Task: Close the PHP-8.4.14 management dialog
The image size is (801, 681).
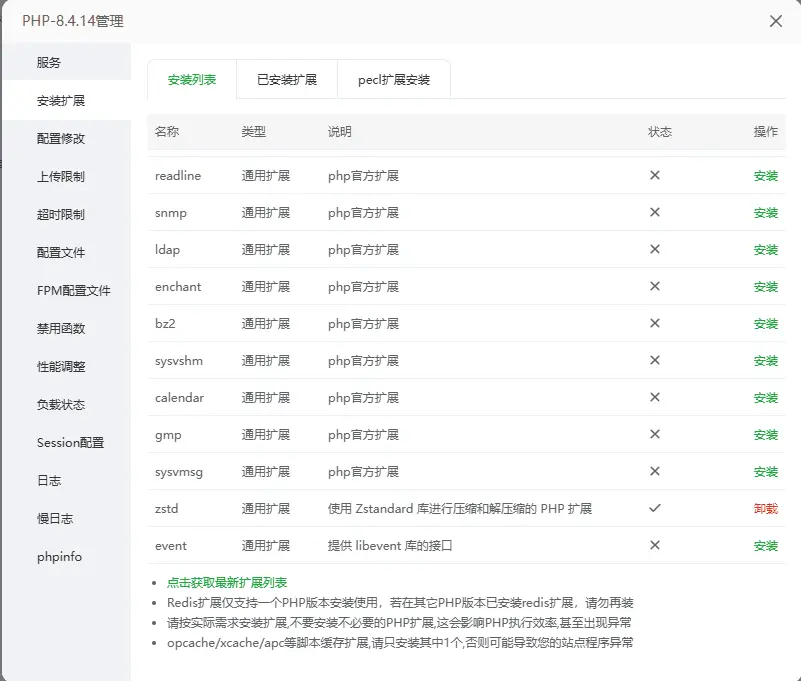Action: click(x=775, y=21)
